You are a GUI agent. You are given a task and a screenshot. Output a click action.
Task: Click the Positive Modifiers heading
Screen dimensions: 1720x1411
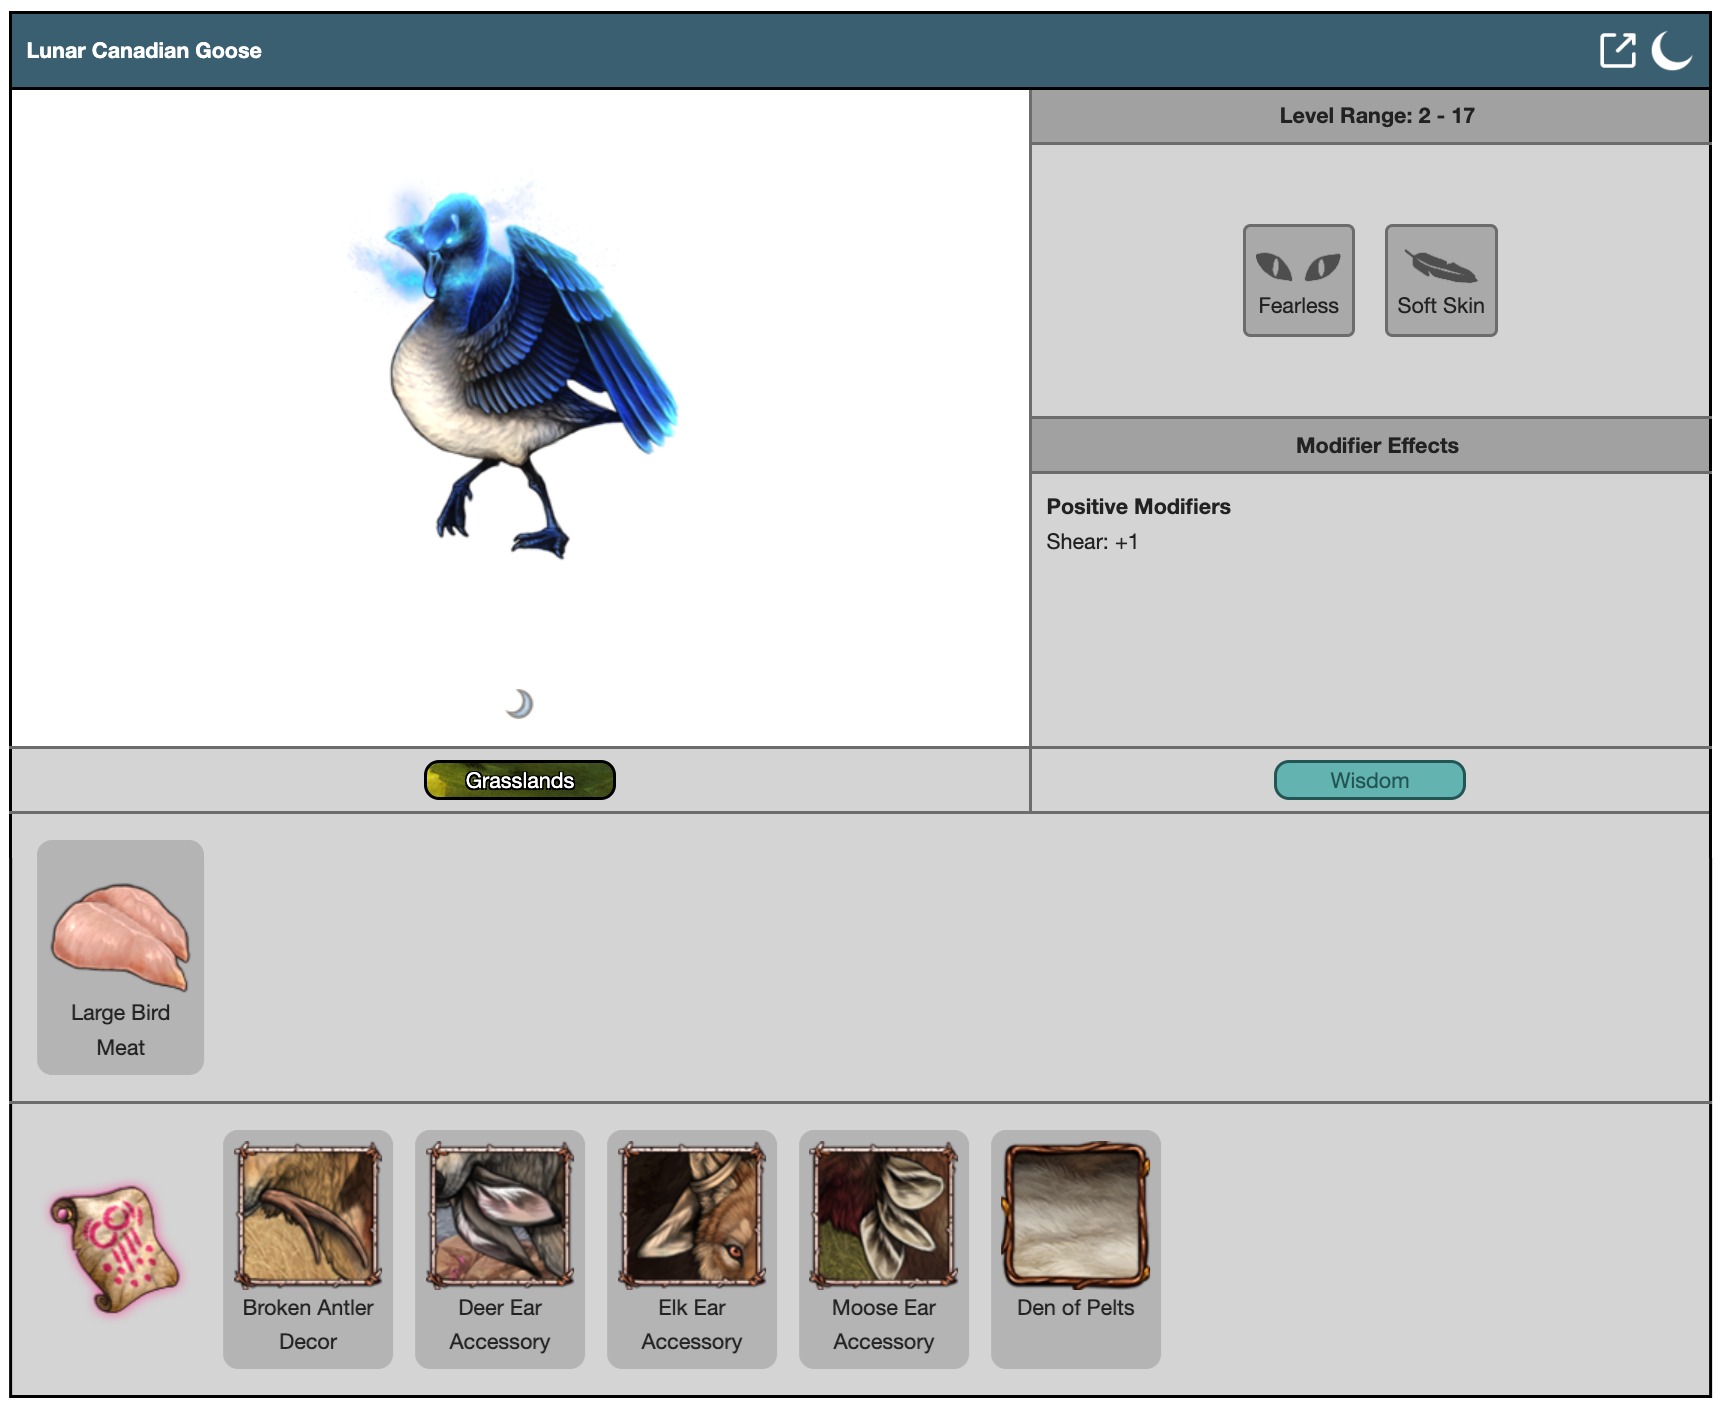pos(1138,507)
